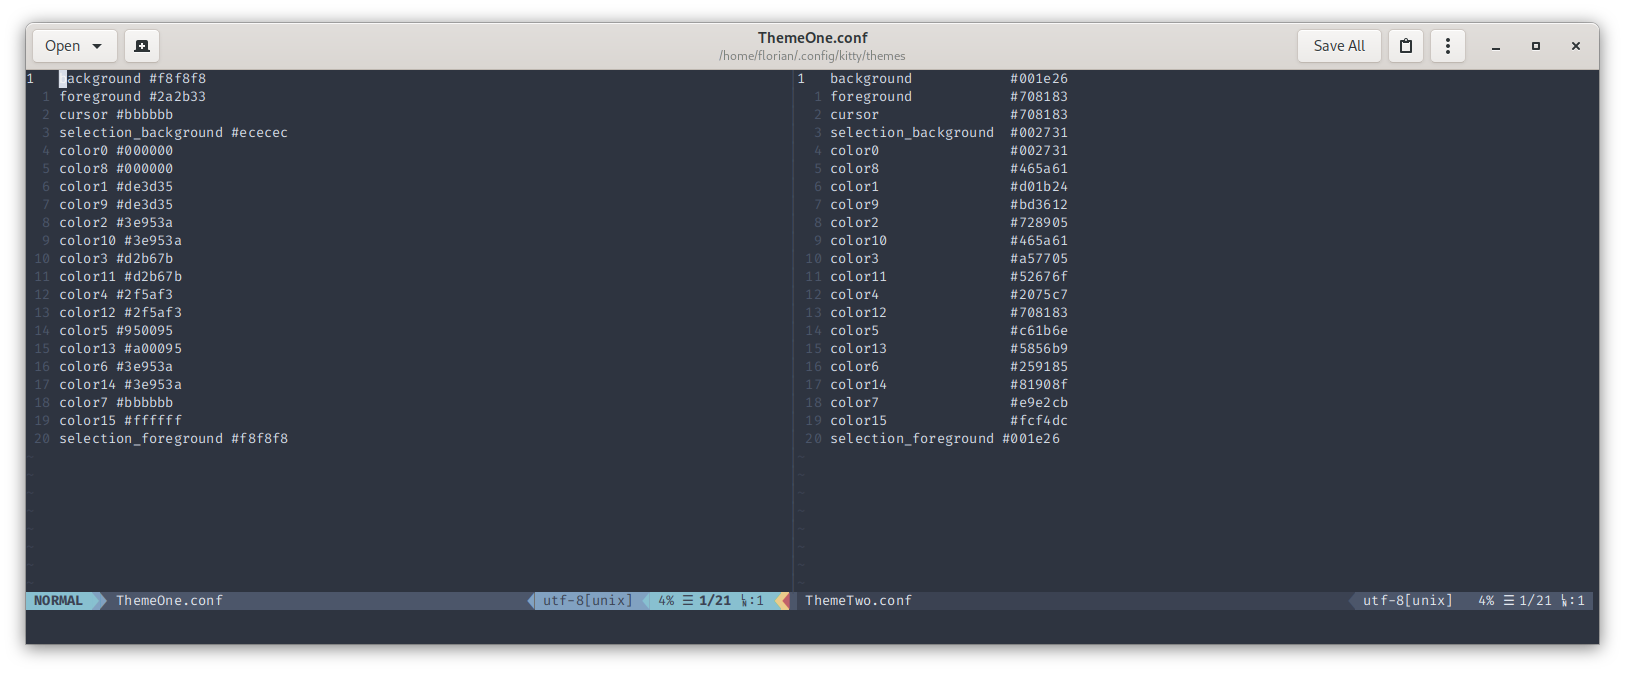Click 'foreground' keyword in right pane

pyautogui.click(x=871, y=97)
